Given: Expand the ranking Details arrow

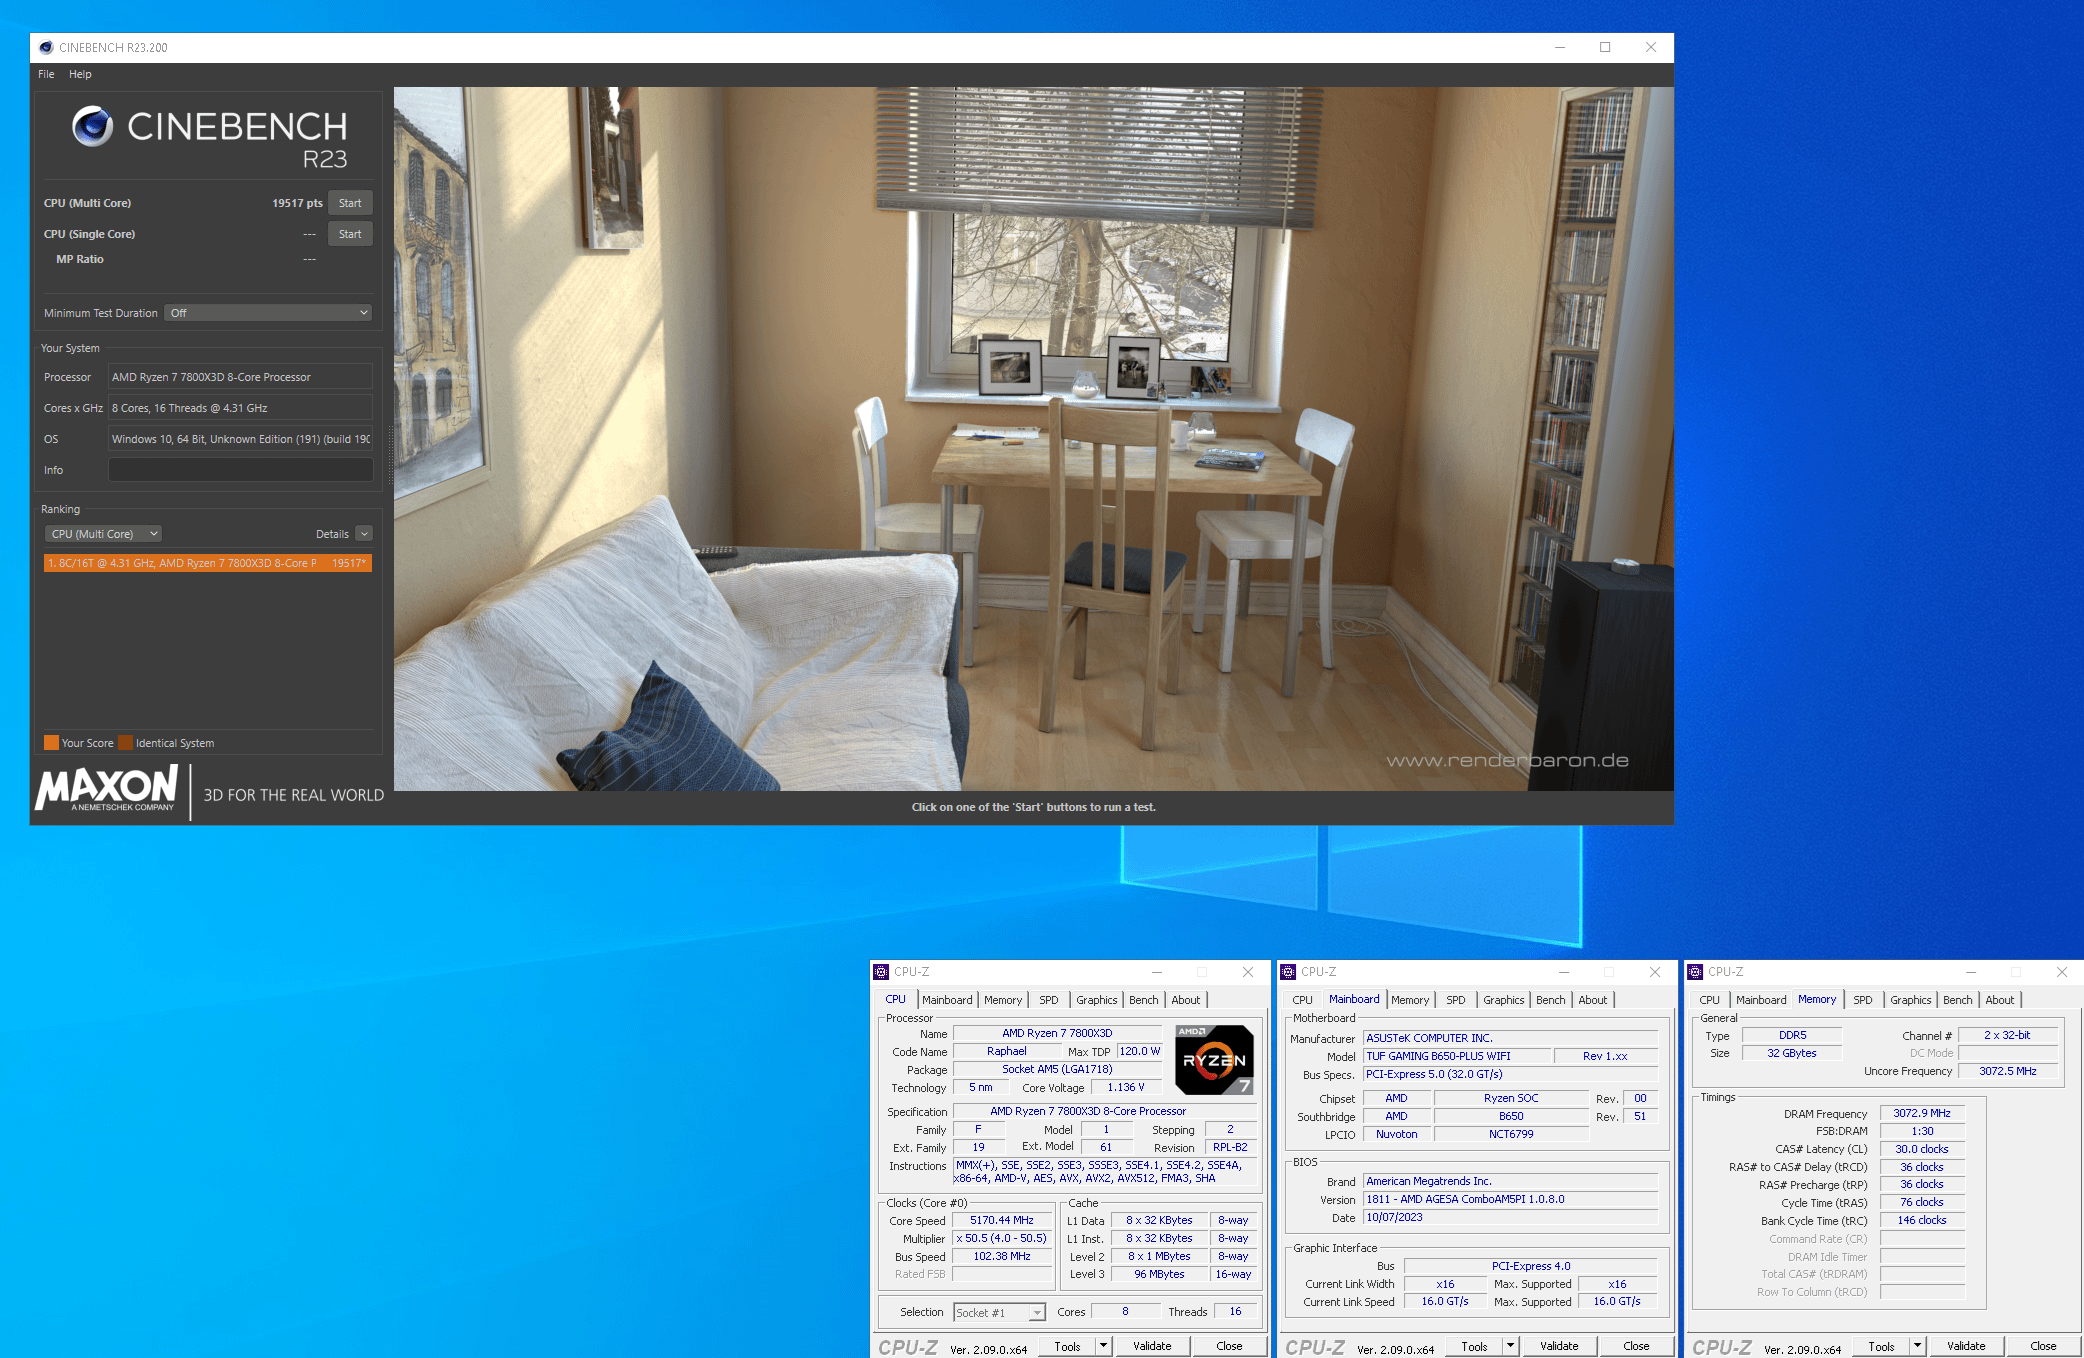Looking at the screenshot, I should click(365, 534).
